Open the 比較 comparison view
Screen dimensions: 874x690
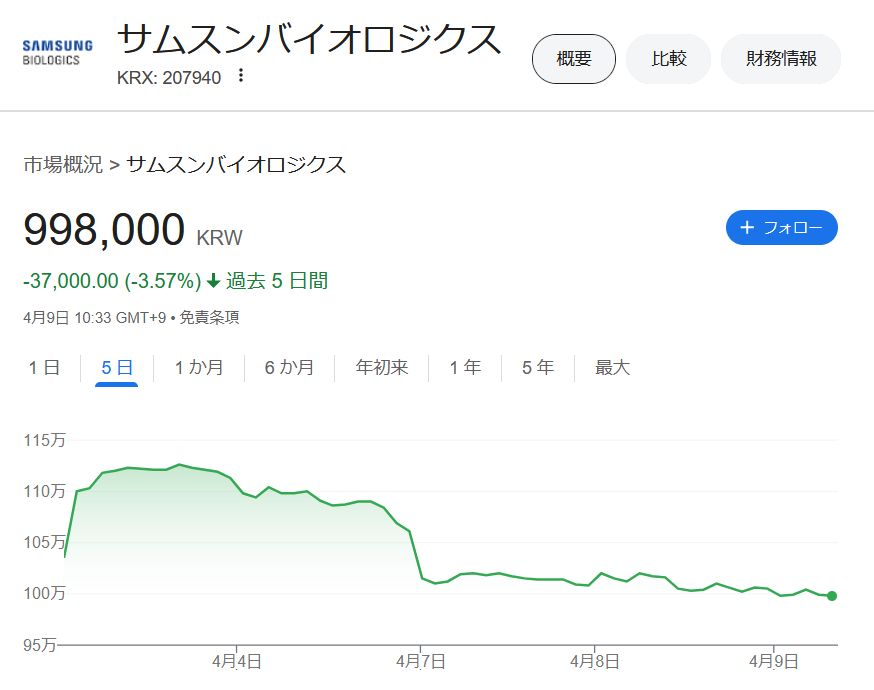coord(668,59)
